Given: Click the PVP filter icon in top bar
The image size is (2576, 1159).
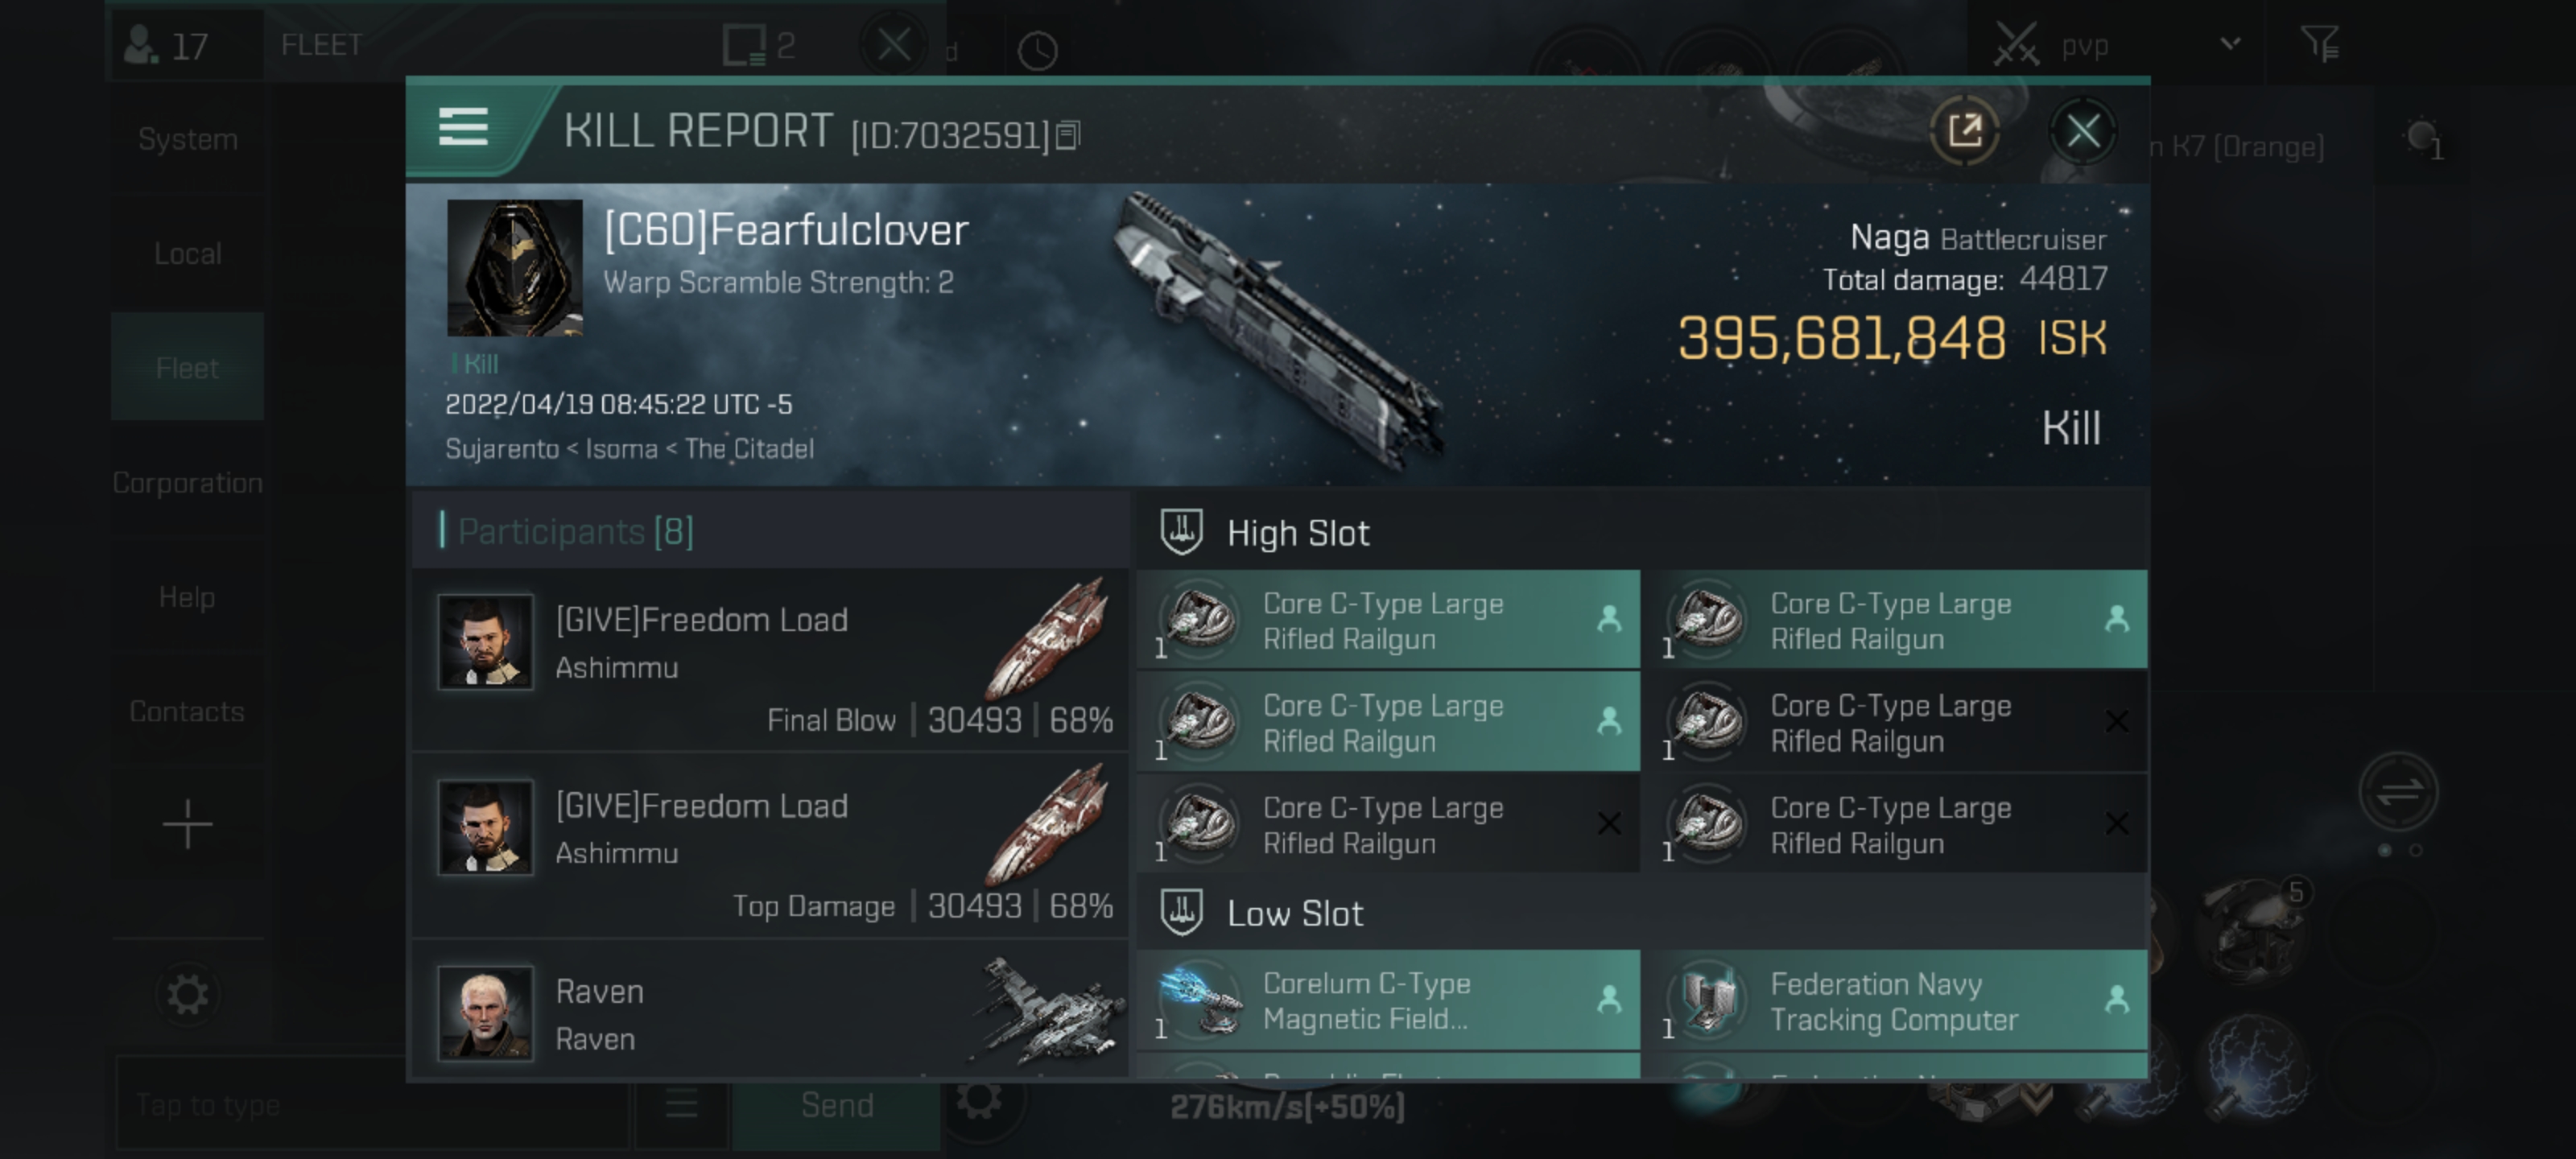Looking at the screenshot, I should click(2323, 43).
